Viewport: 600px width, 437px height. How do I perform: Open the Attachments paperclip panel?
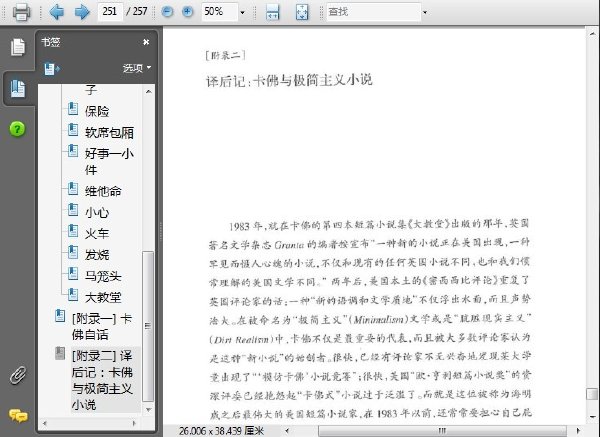[18, 375]
